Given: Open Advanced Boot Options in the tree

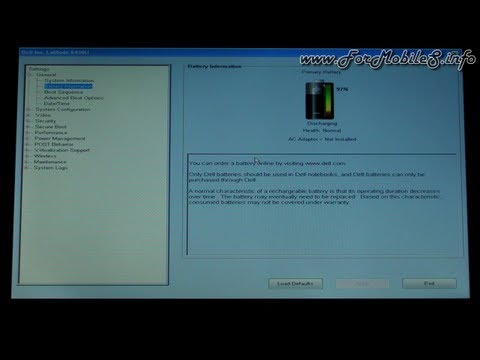Looking at the screenshot, I should [74, 98].
